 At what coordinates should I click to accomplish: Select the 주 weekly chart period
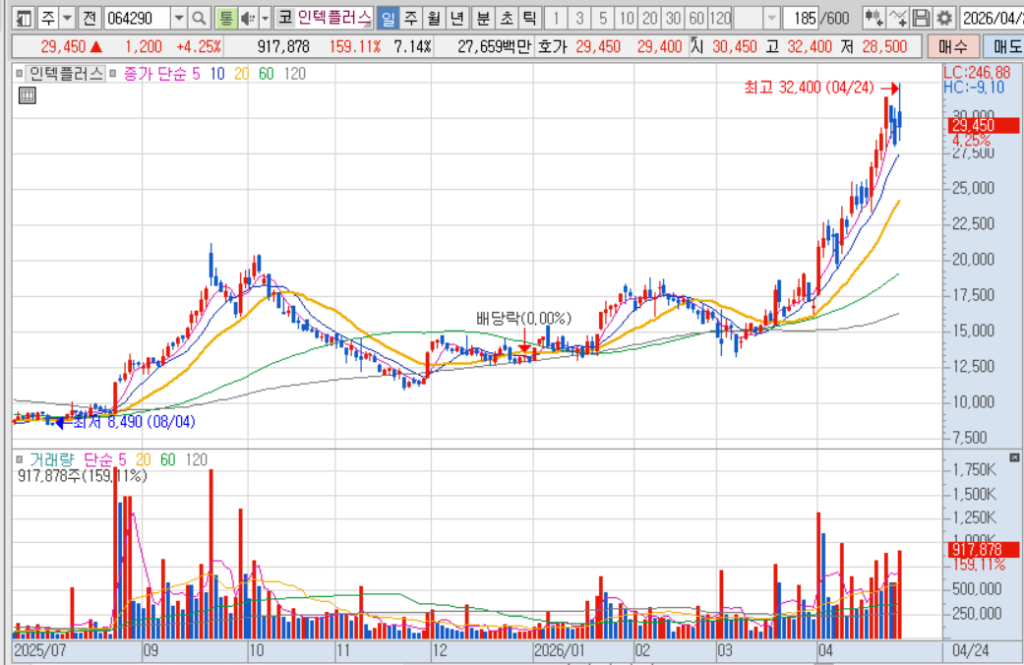coord(411,18)
